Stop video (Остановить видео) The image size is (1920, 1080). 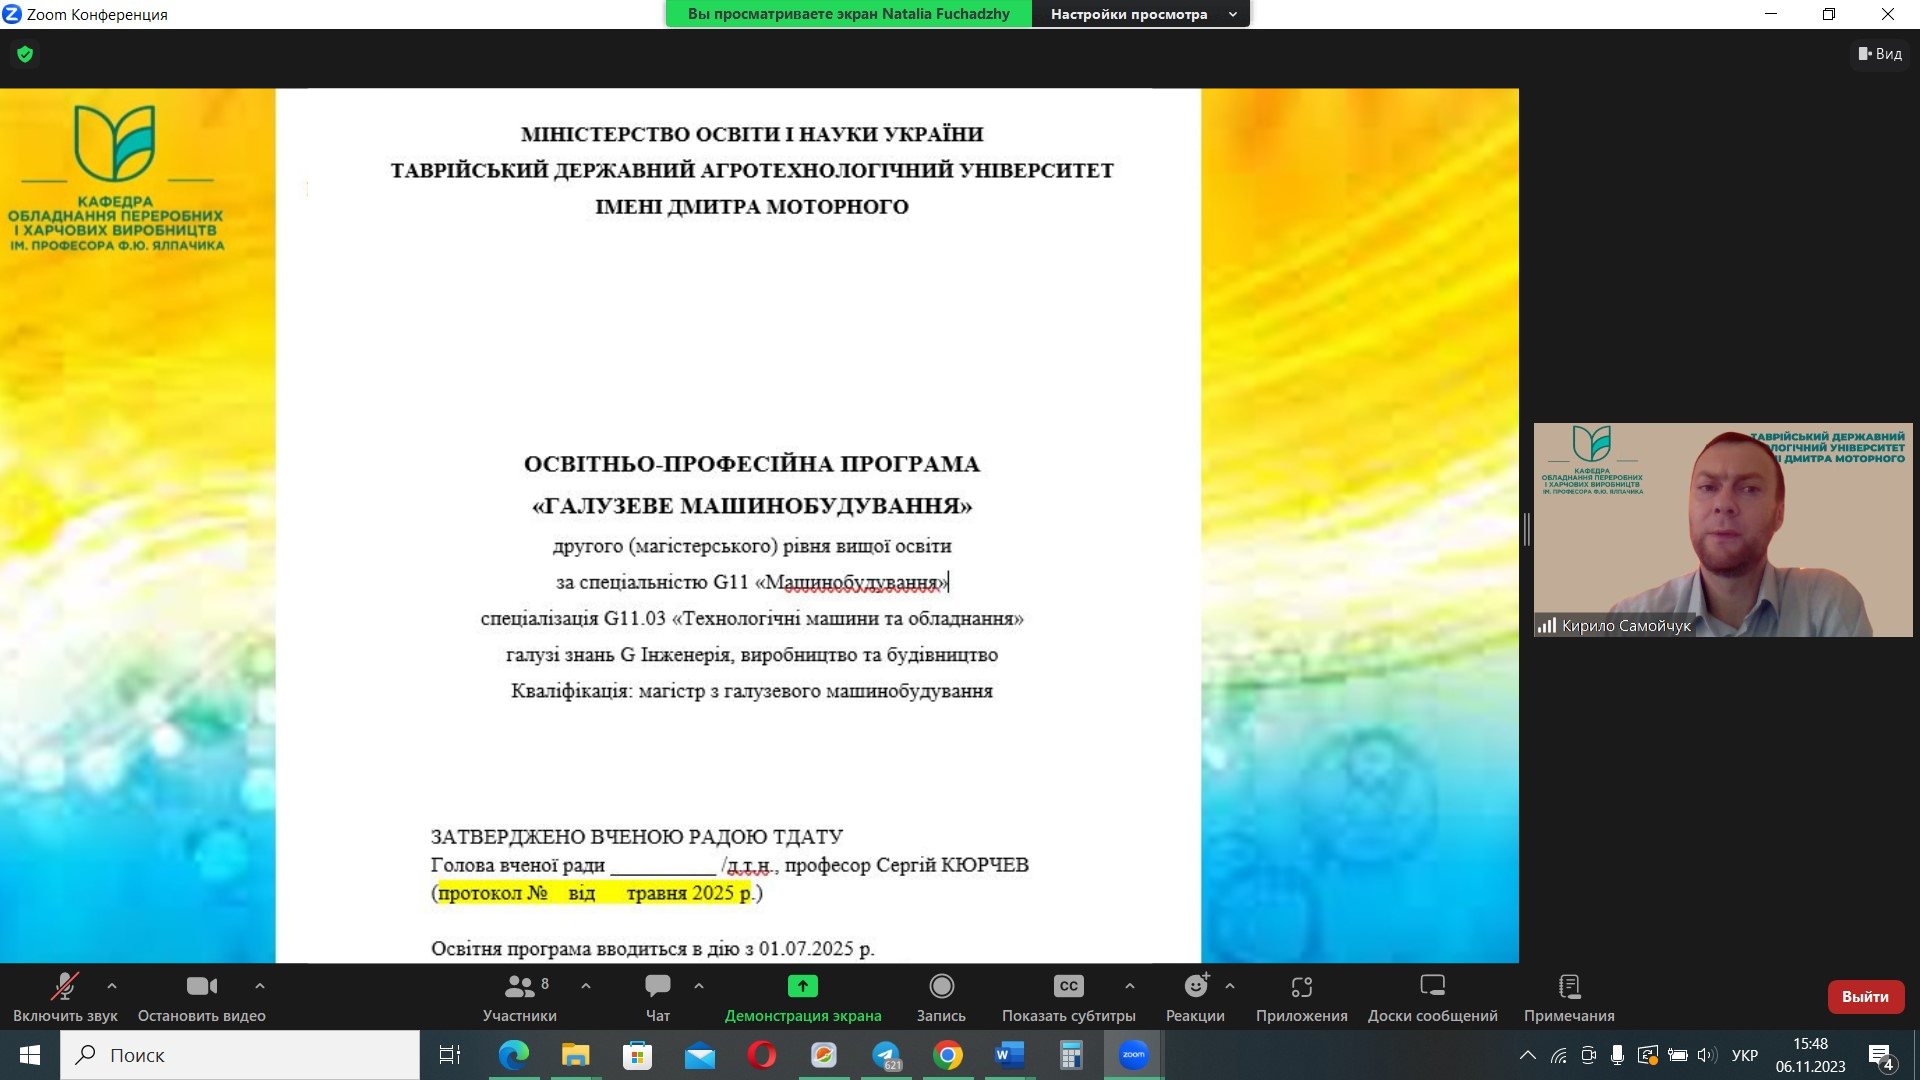[x=201, y=997]
